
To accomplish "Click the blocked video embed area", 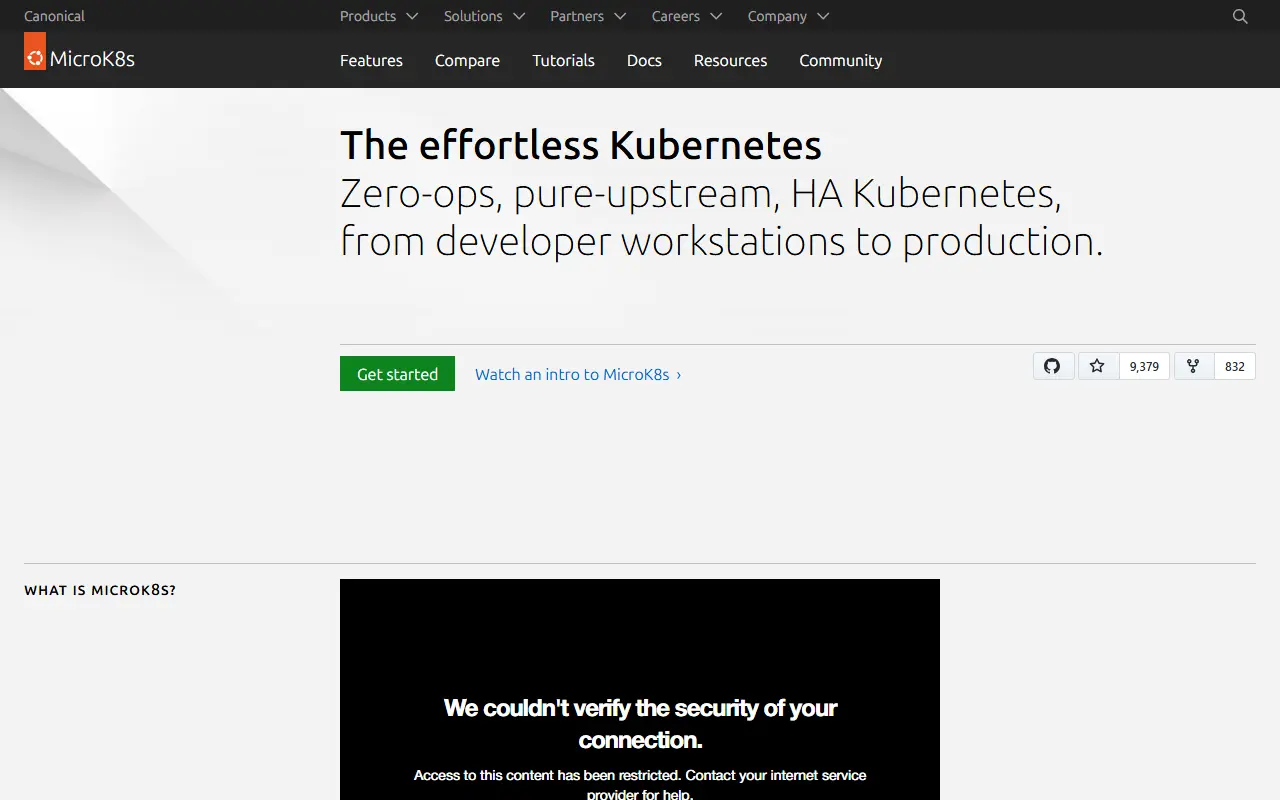I will point(640,689).
